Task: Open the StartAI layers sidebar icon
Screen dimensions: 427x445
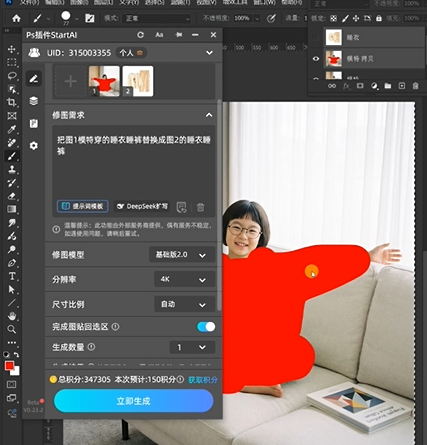Action: [x=34, y=101]
